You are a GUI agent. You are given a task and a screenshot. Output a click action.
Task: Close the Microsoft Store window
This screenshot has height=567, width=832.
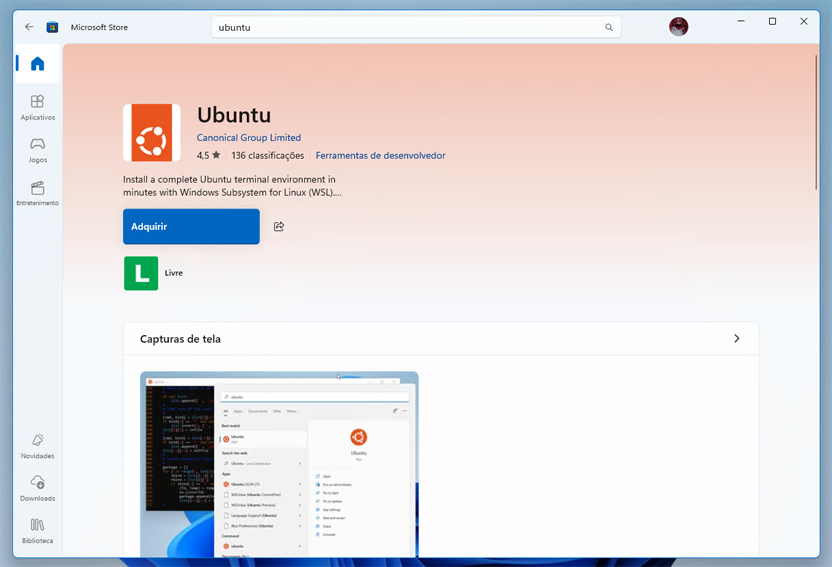tap(803, 21)
